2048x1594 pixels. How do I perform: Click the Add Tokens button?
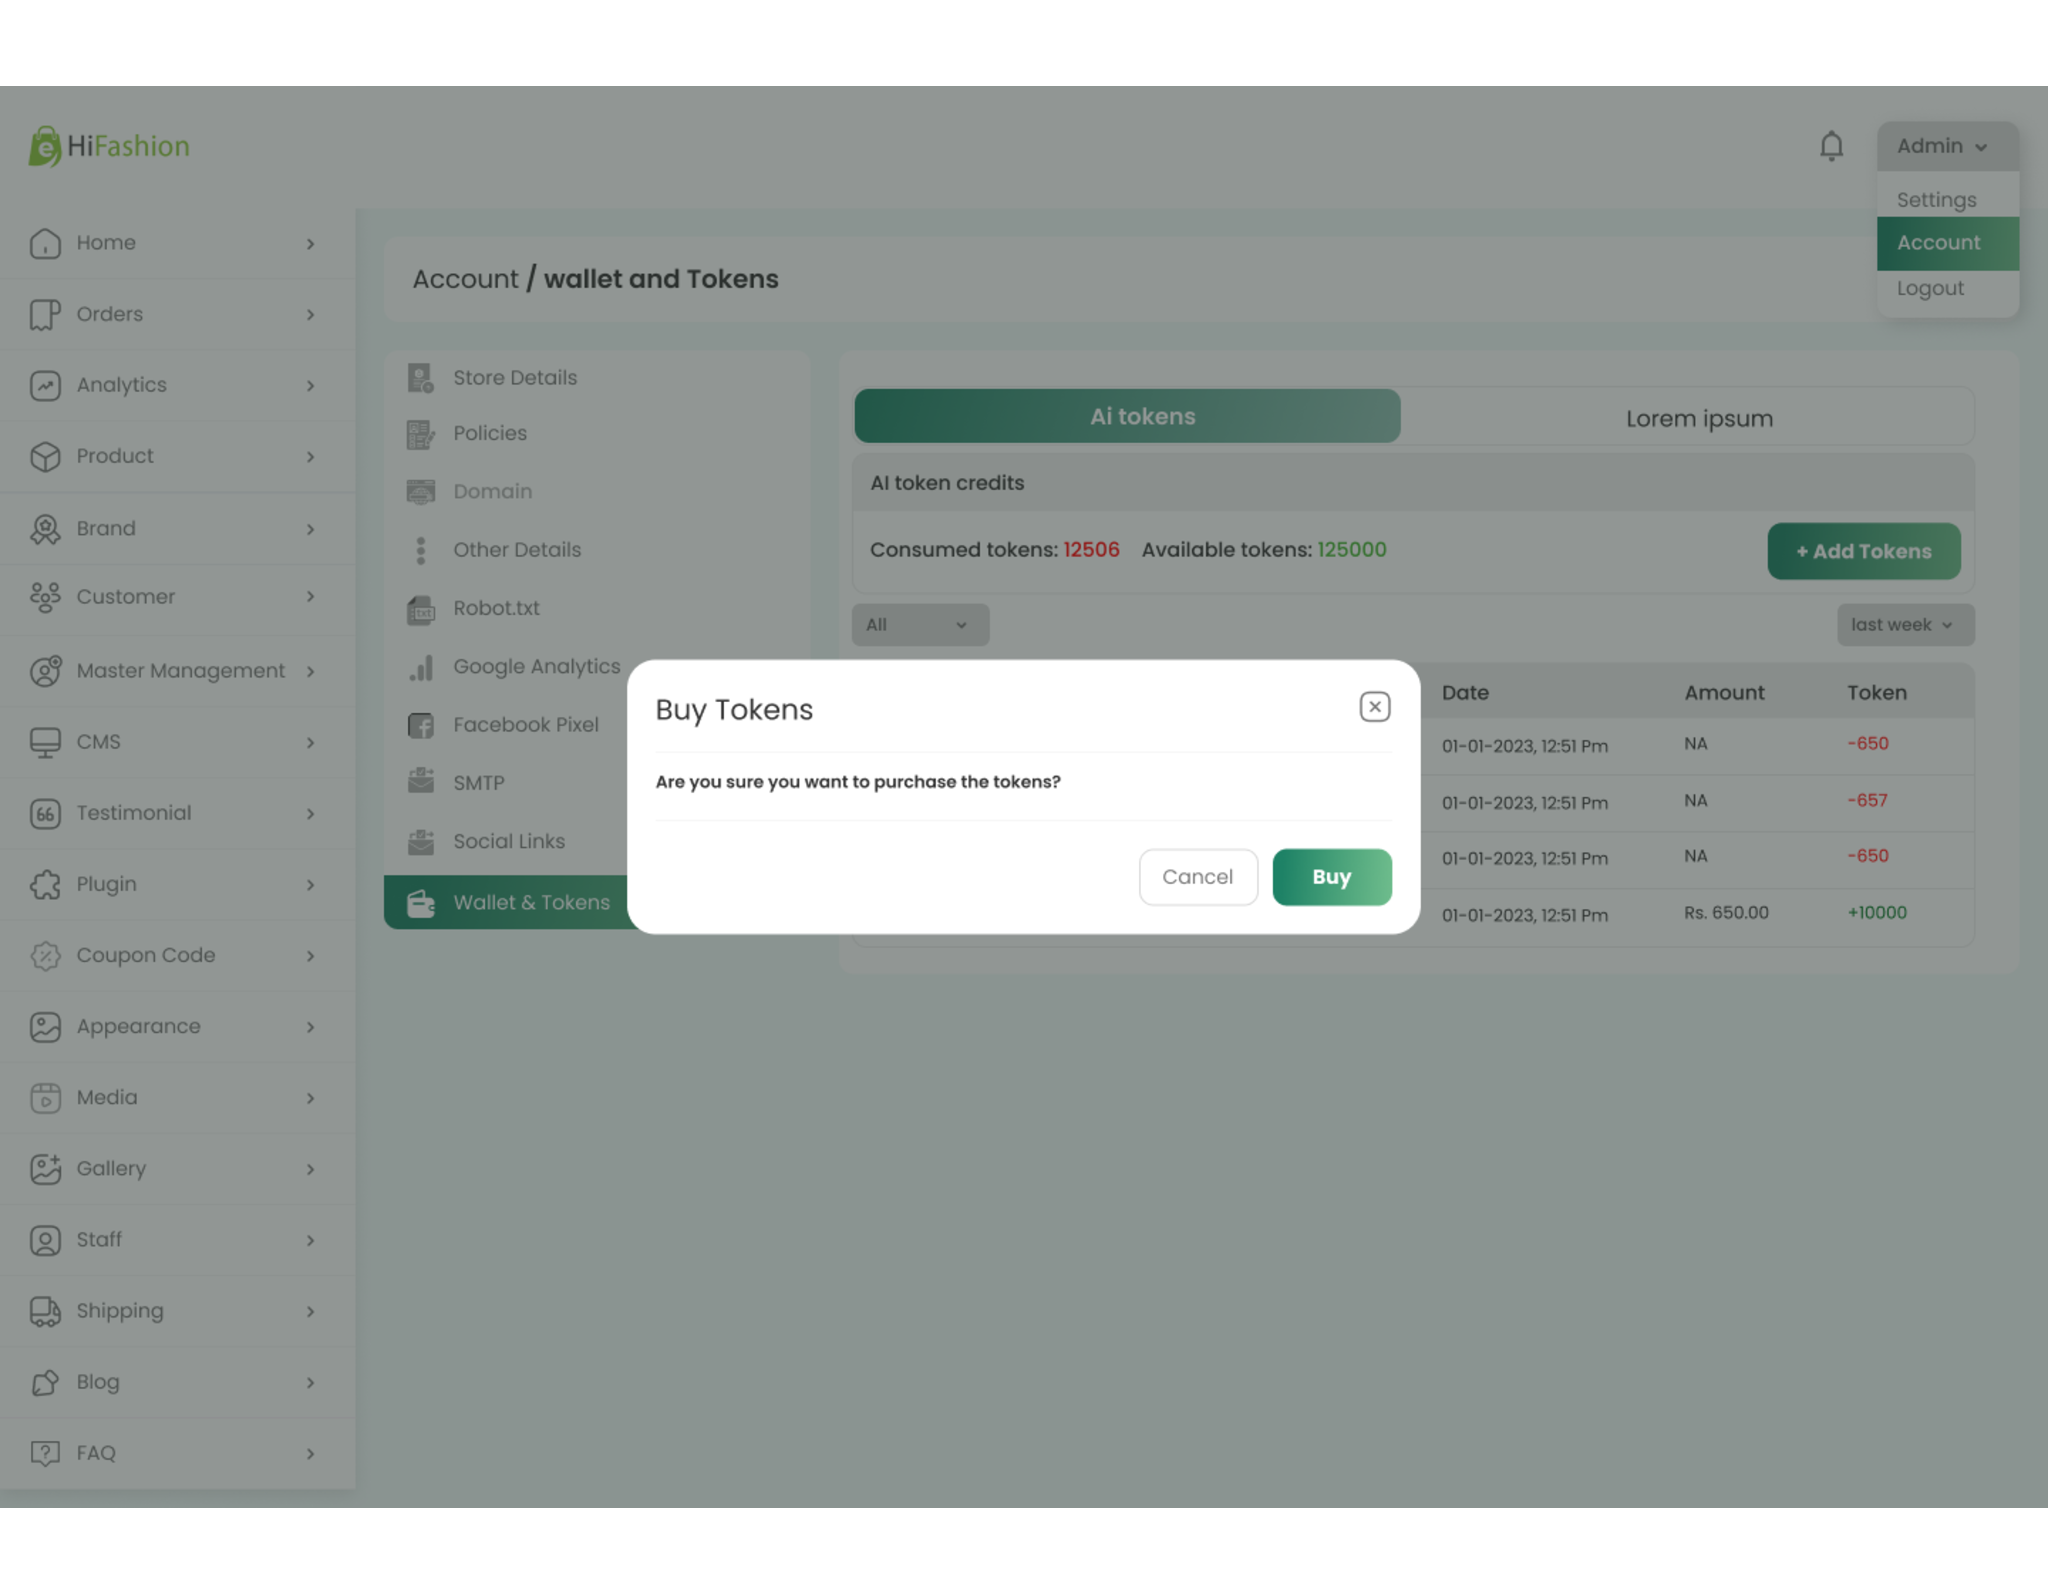[x=1863, y=551]
